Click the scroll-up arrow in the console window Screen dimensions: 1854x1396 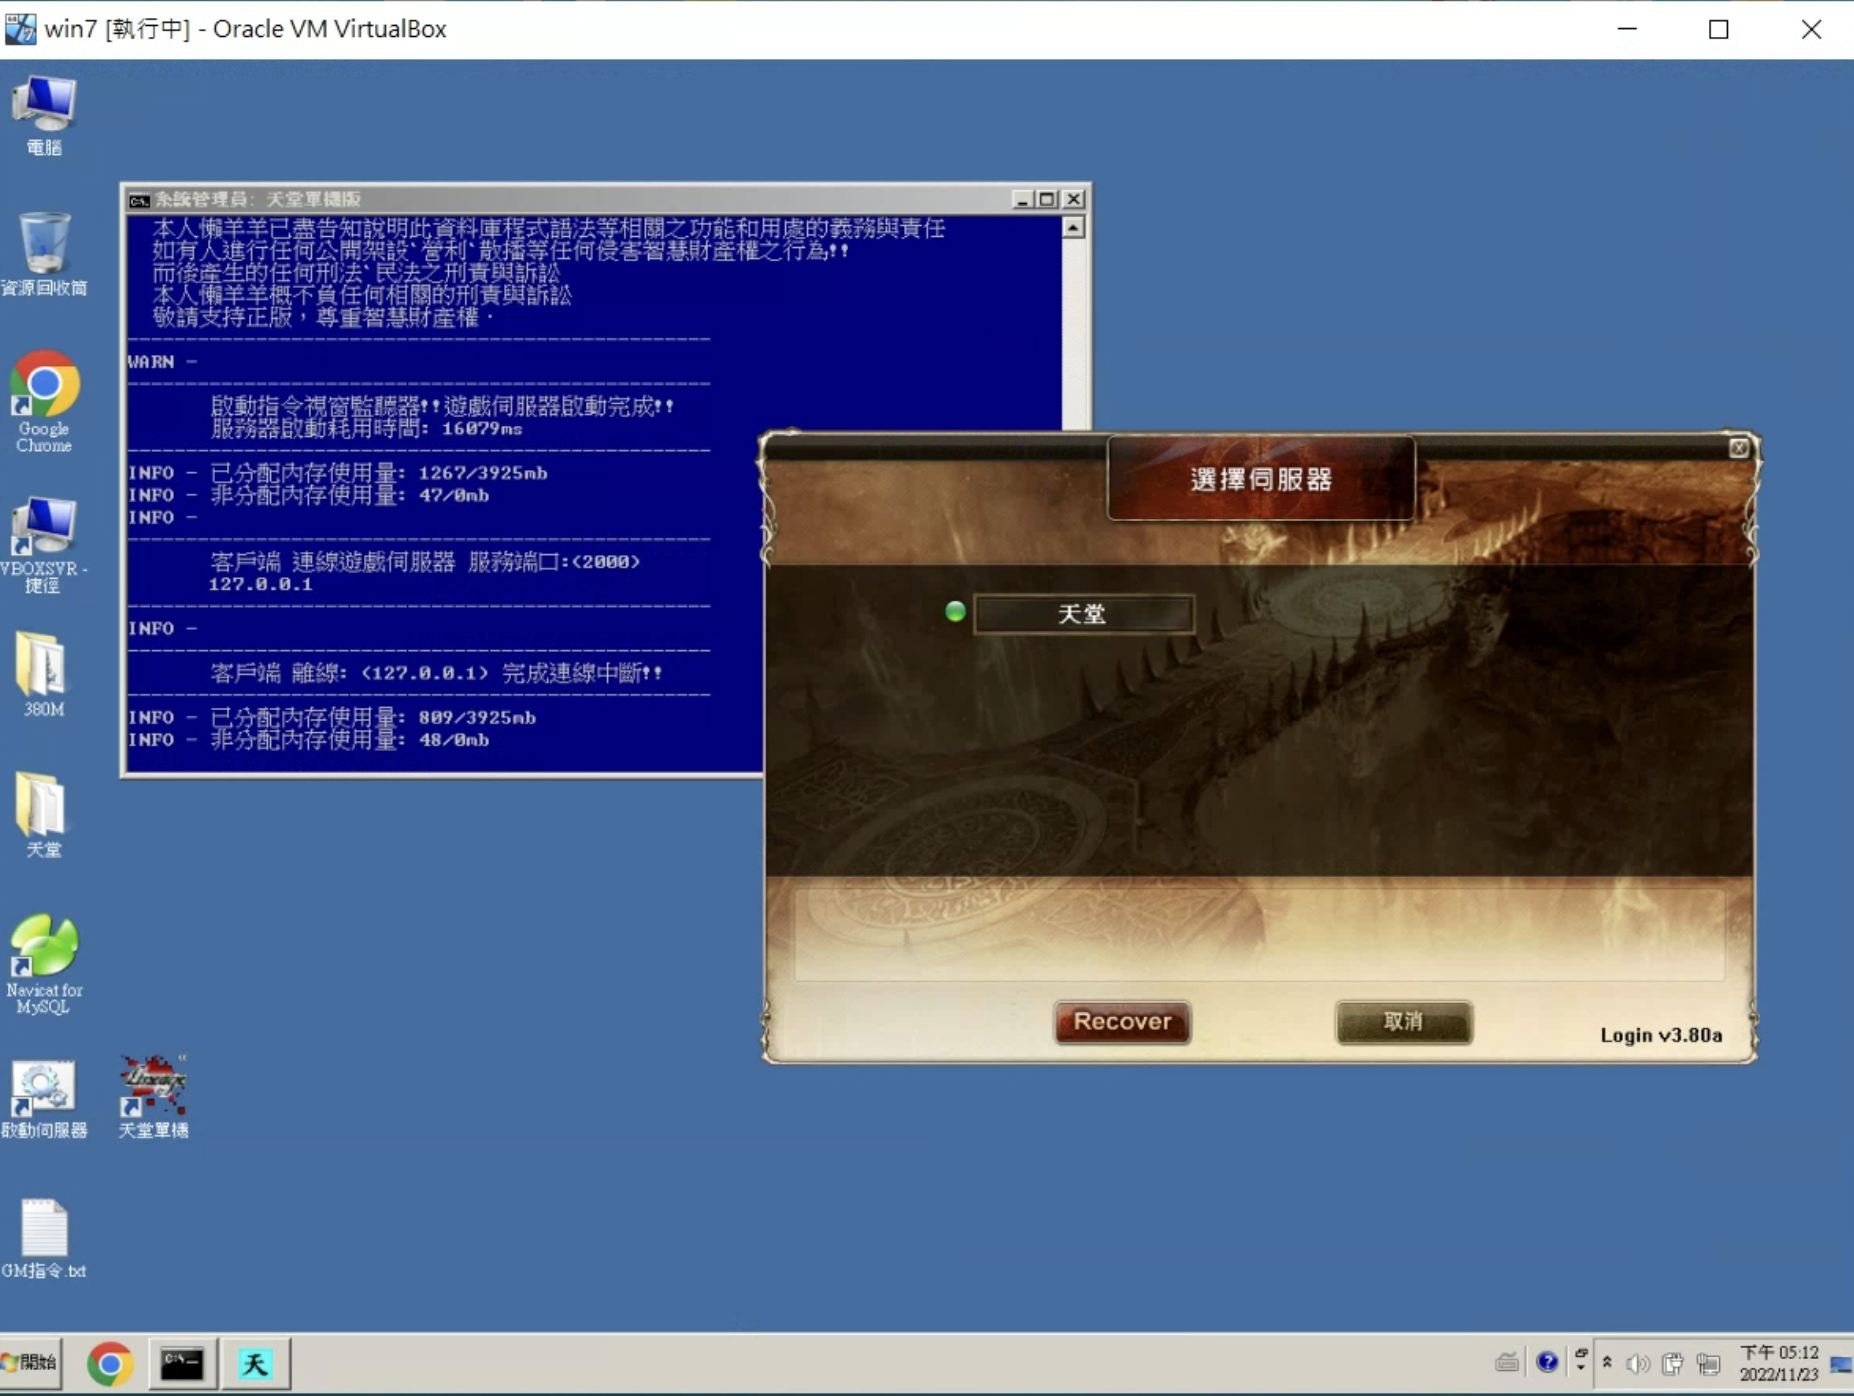point(1074,228)
